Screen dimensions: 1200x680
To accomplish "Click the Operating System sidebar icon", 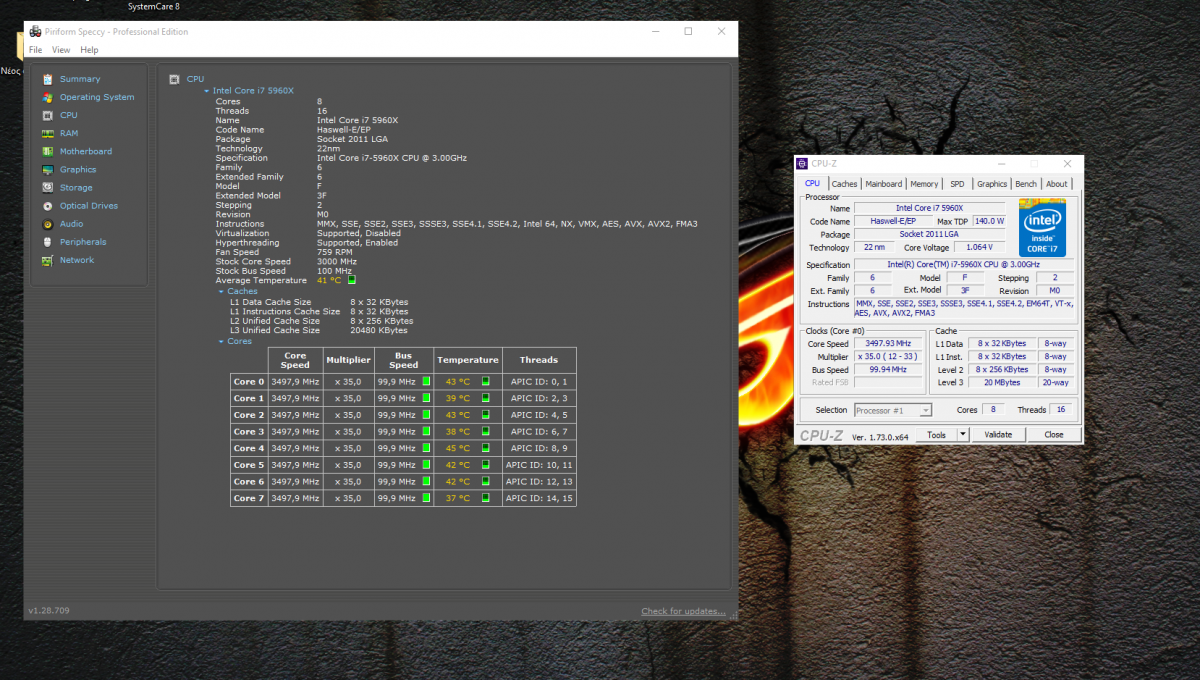I will [x=47, y=97].
